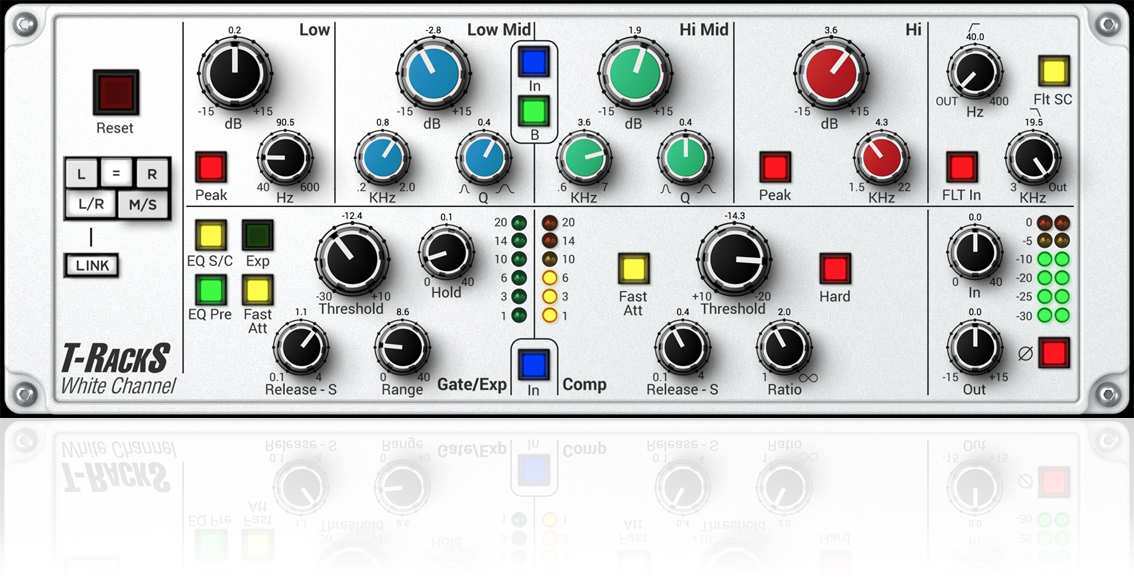Viewport: 1134px width, 580px height.
Task: Click the Low Mid KHz frequency knob
Action: (x=383, y=158)
